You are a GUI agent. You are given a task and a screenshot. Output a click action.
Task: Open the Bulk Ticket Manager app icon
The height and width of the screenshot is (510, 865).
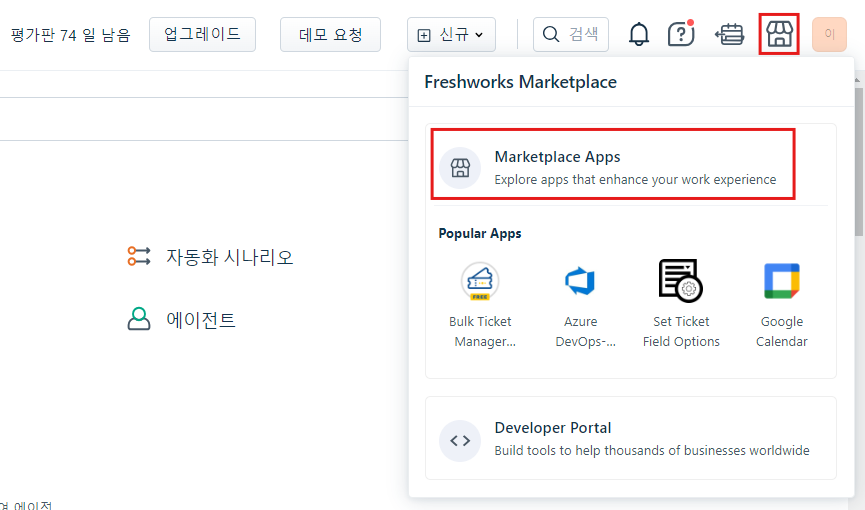(x=480, y=281)
